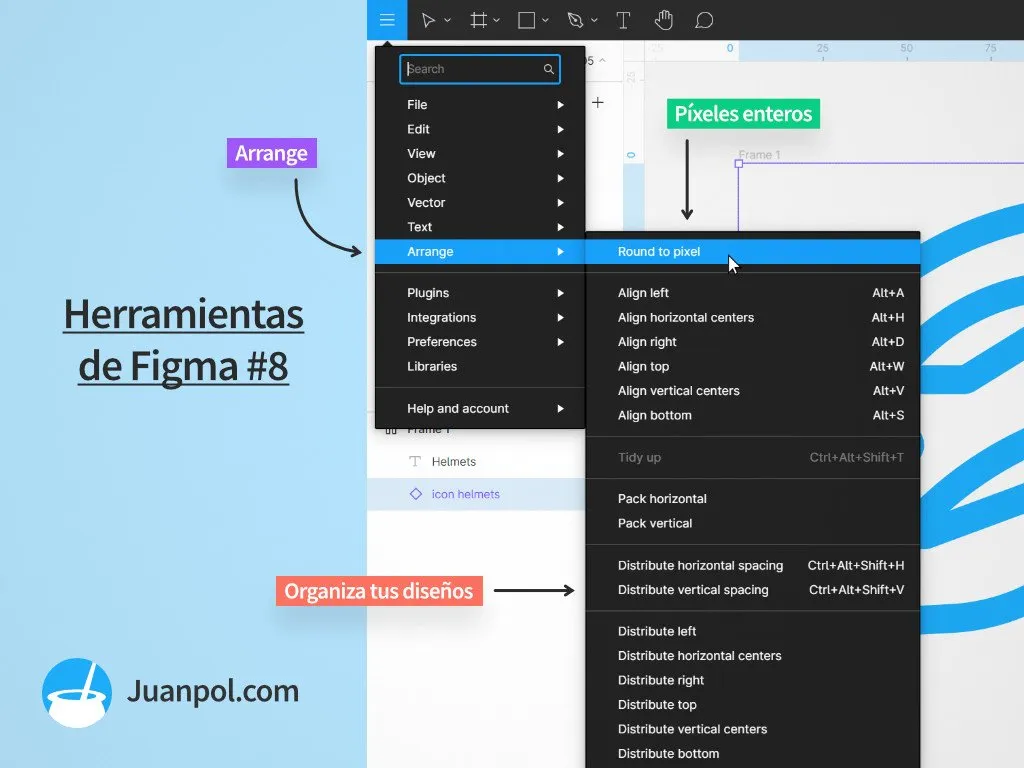Image resolution: width=1024 pixels, height=768 pixels.
Task: Choose Pack horizontal
Action: [x=753, y=499]
